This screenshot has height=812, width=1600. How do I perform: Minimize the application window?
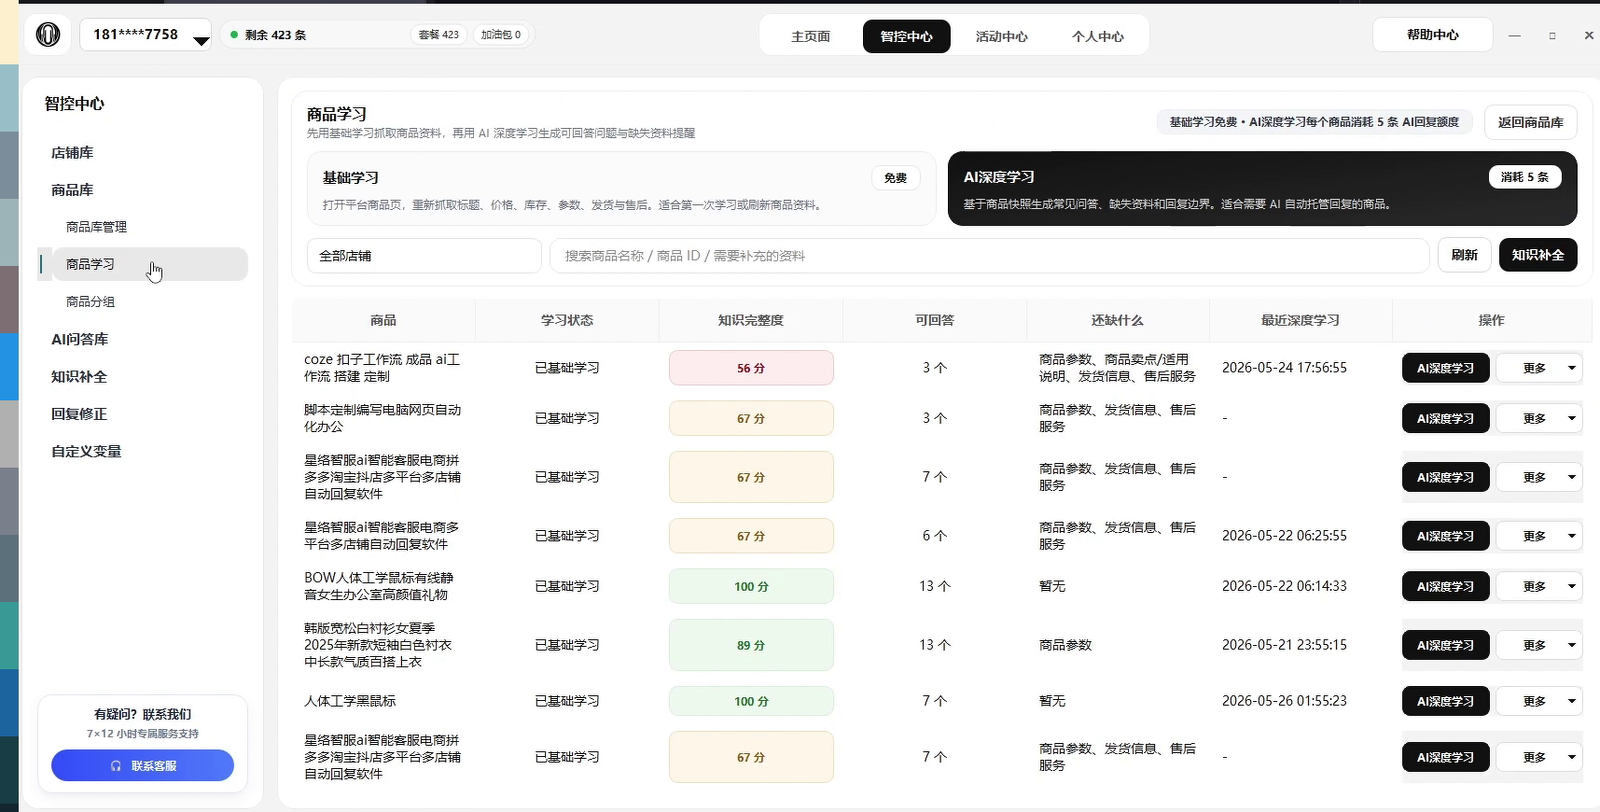pyautogui.click(x=1515, y=35)
